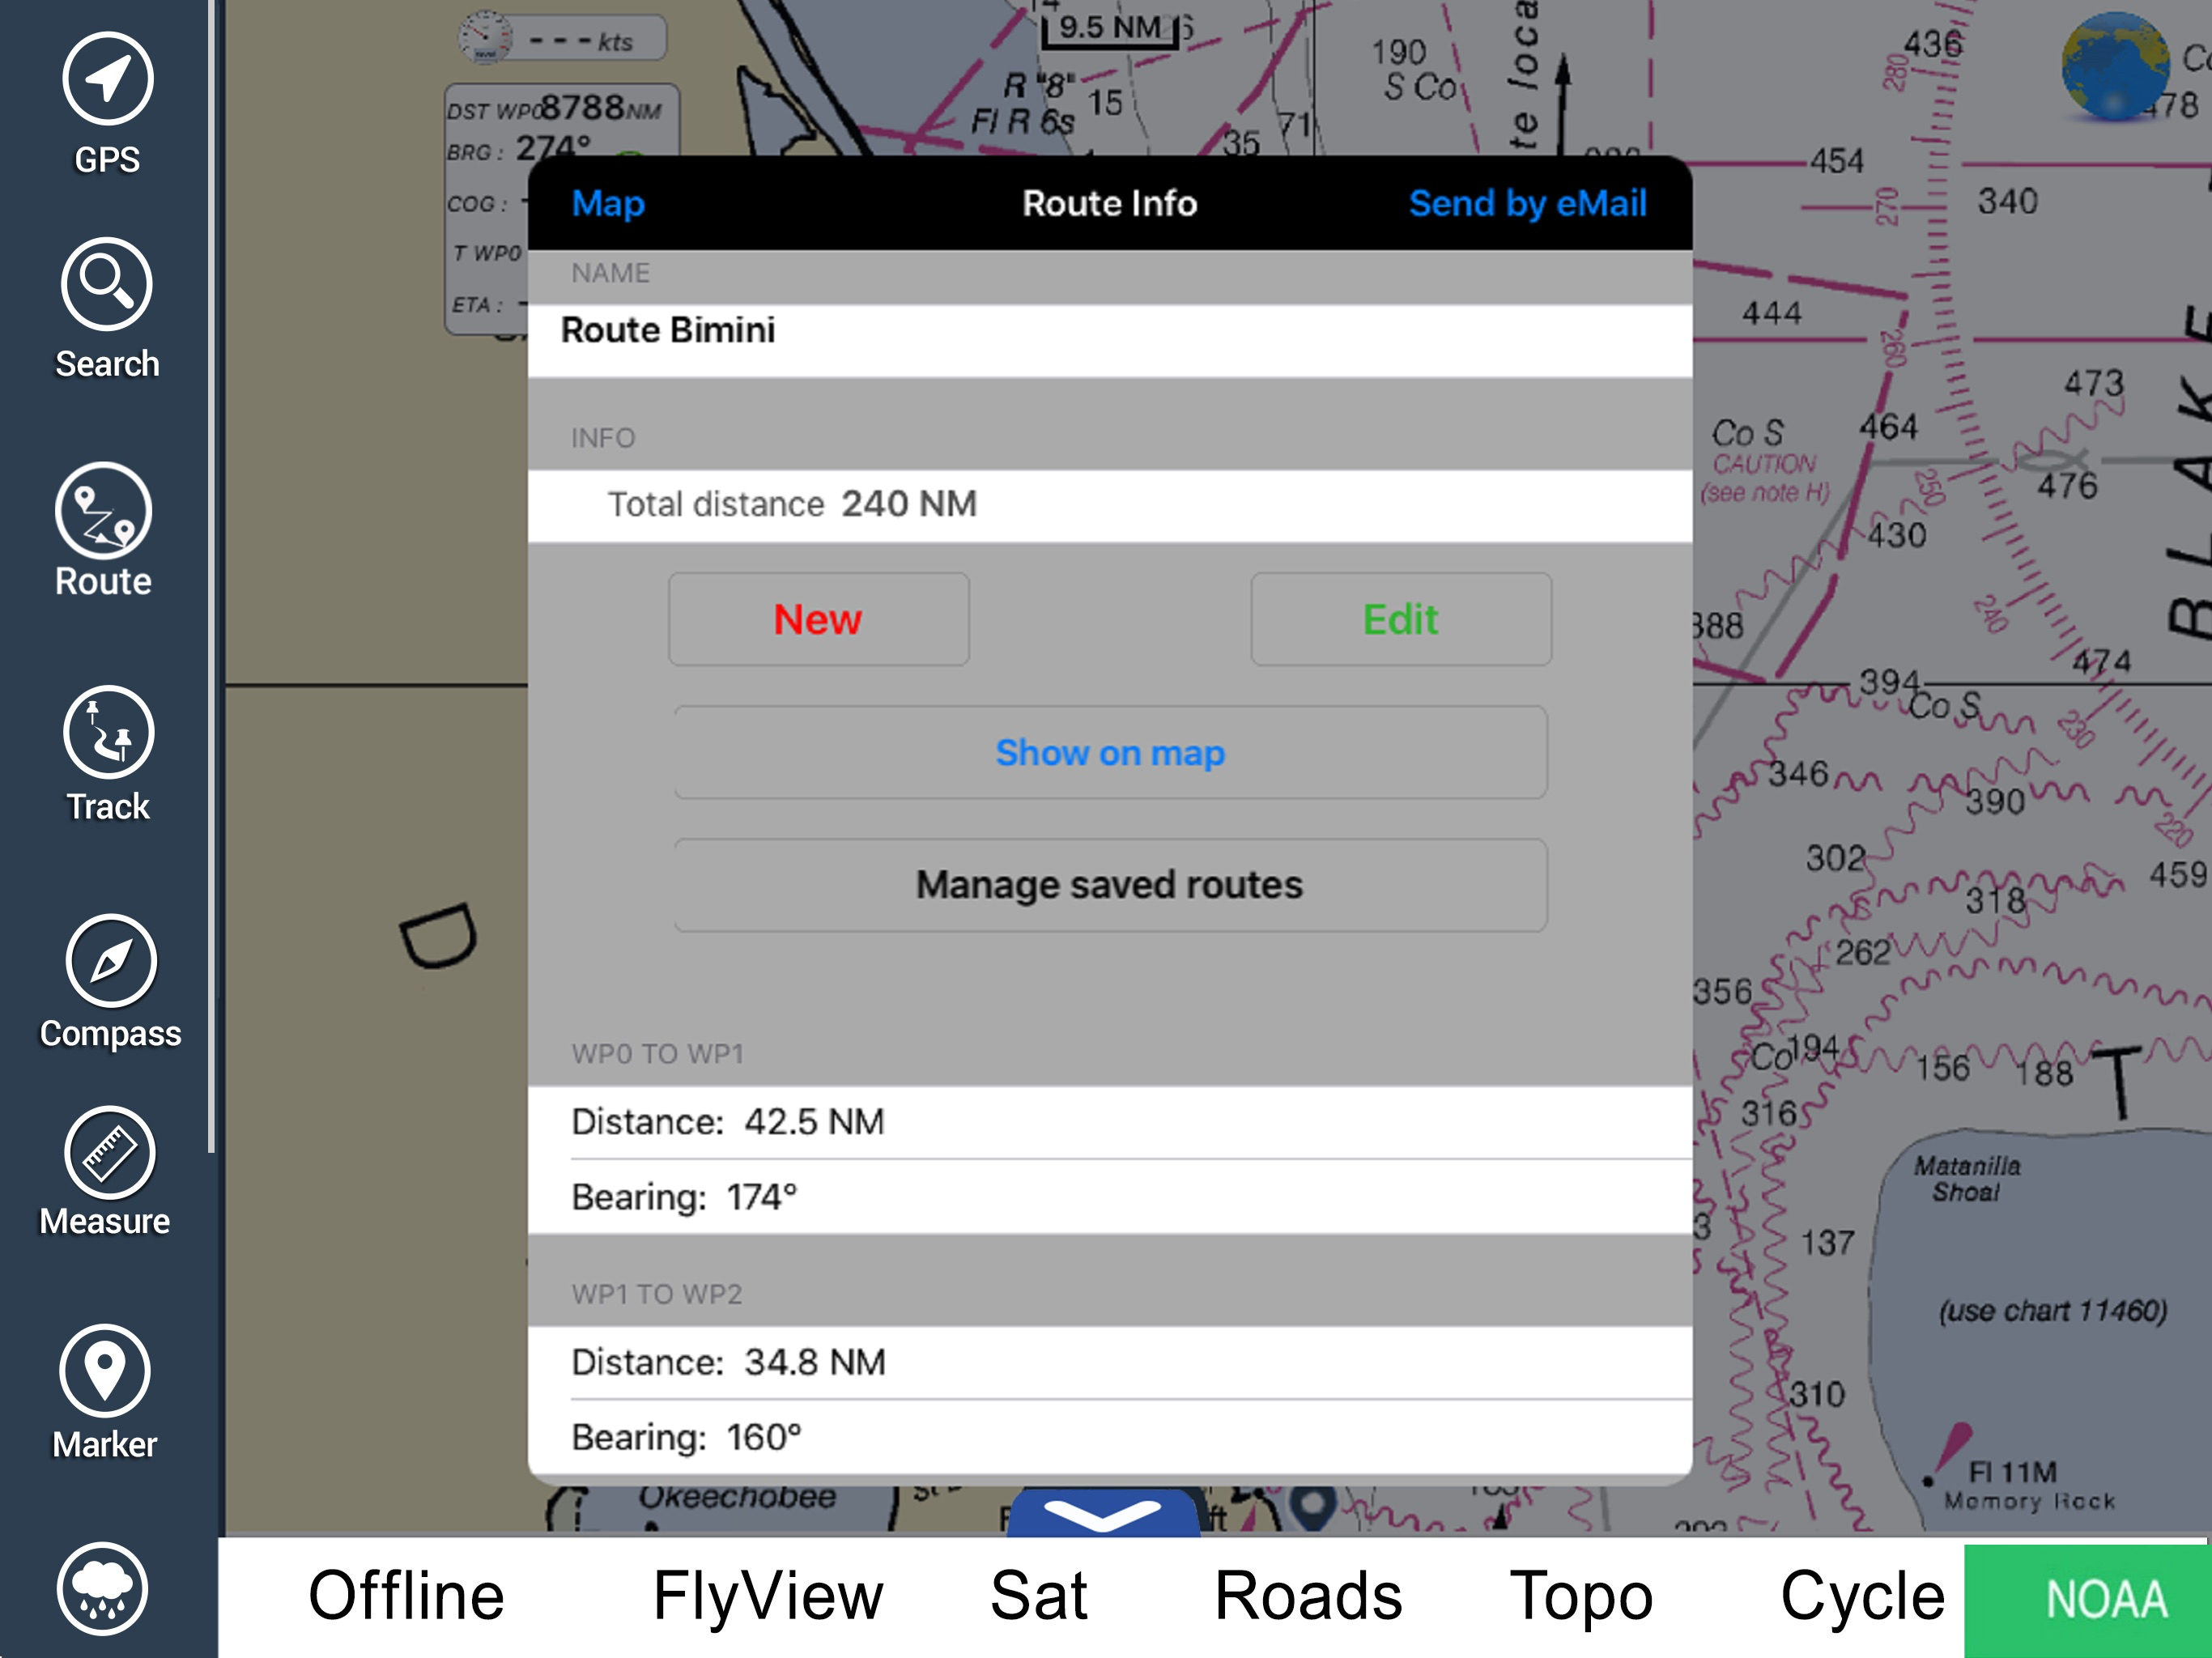
Task: Select the FlyView map mode
Action: coord(767,1597)
